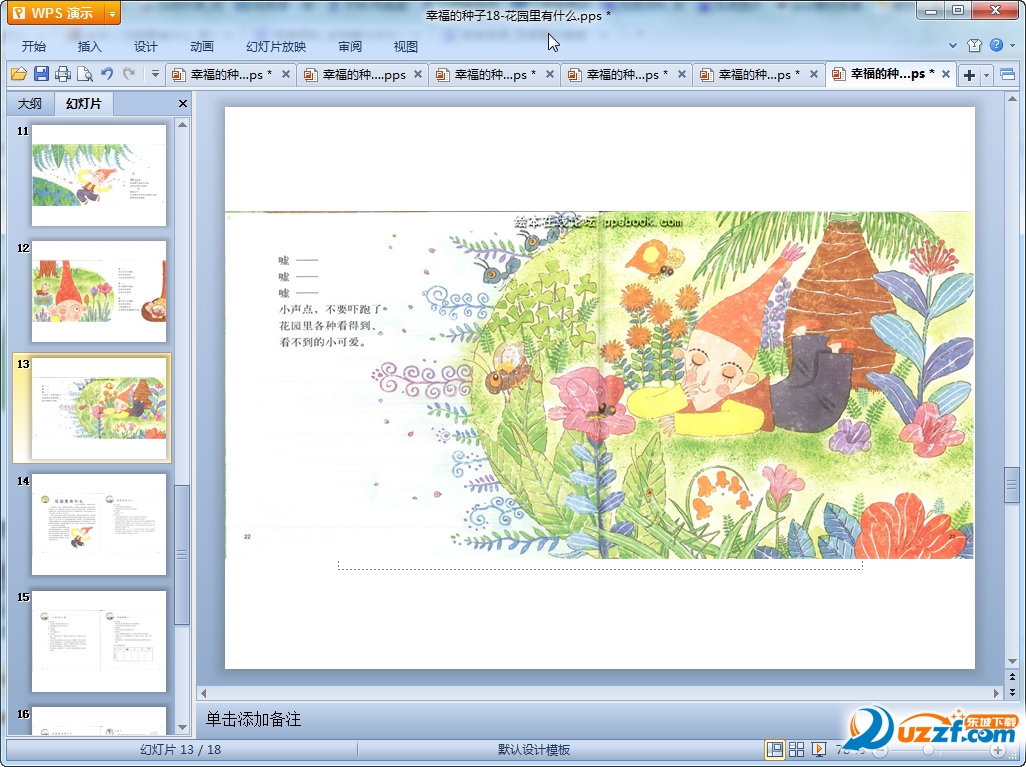Image resolution: width=1026 pixels, height=767 pixels.
Task: Close the second document tab
Action: click(x=417, y=75)
